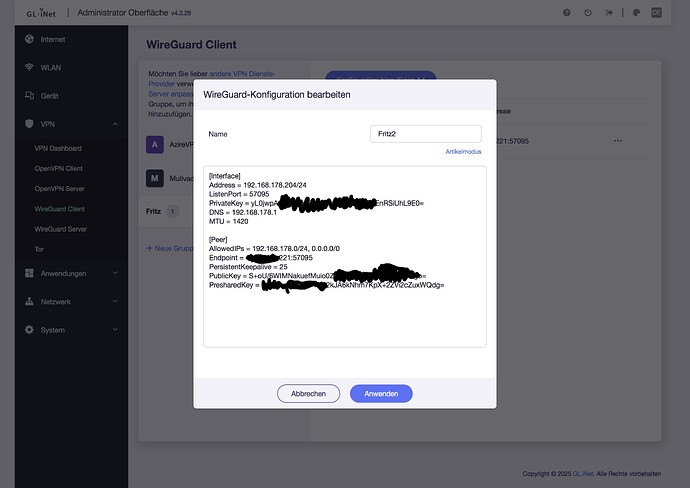Click the Internet label in the sidebar
Viewport: 690px width, 488px height.
click(x=53, y=39)
